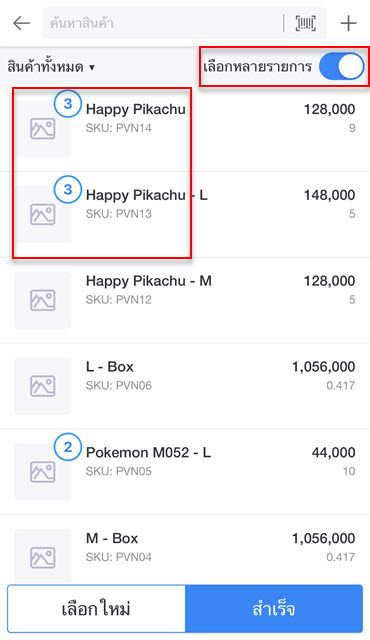
Task: Click the M - Box image placeholder
Action: (43, 556)
